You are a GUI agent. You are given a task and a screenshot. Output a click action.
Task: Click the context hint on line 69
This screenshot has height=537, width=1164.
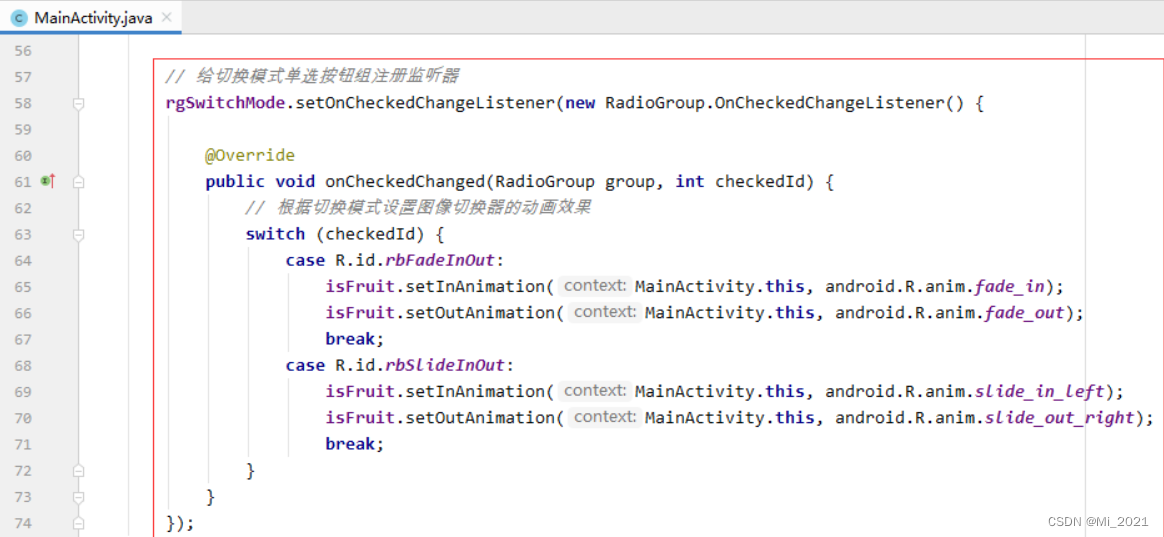pyautogui.click(x=595, y=391)
